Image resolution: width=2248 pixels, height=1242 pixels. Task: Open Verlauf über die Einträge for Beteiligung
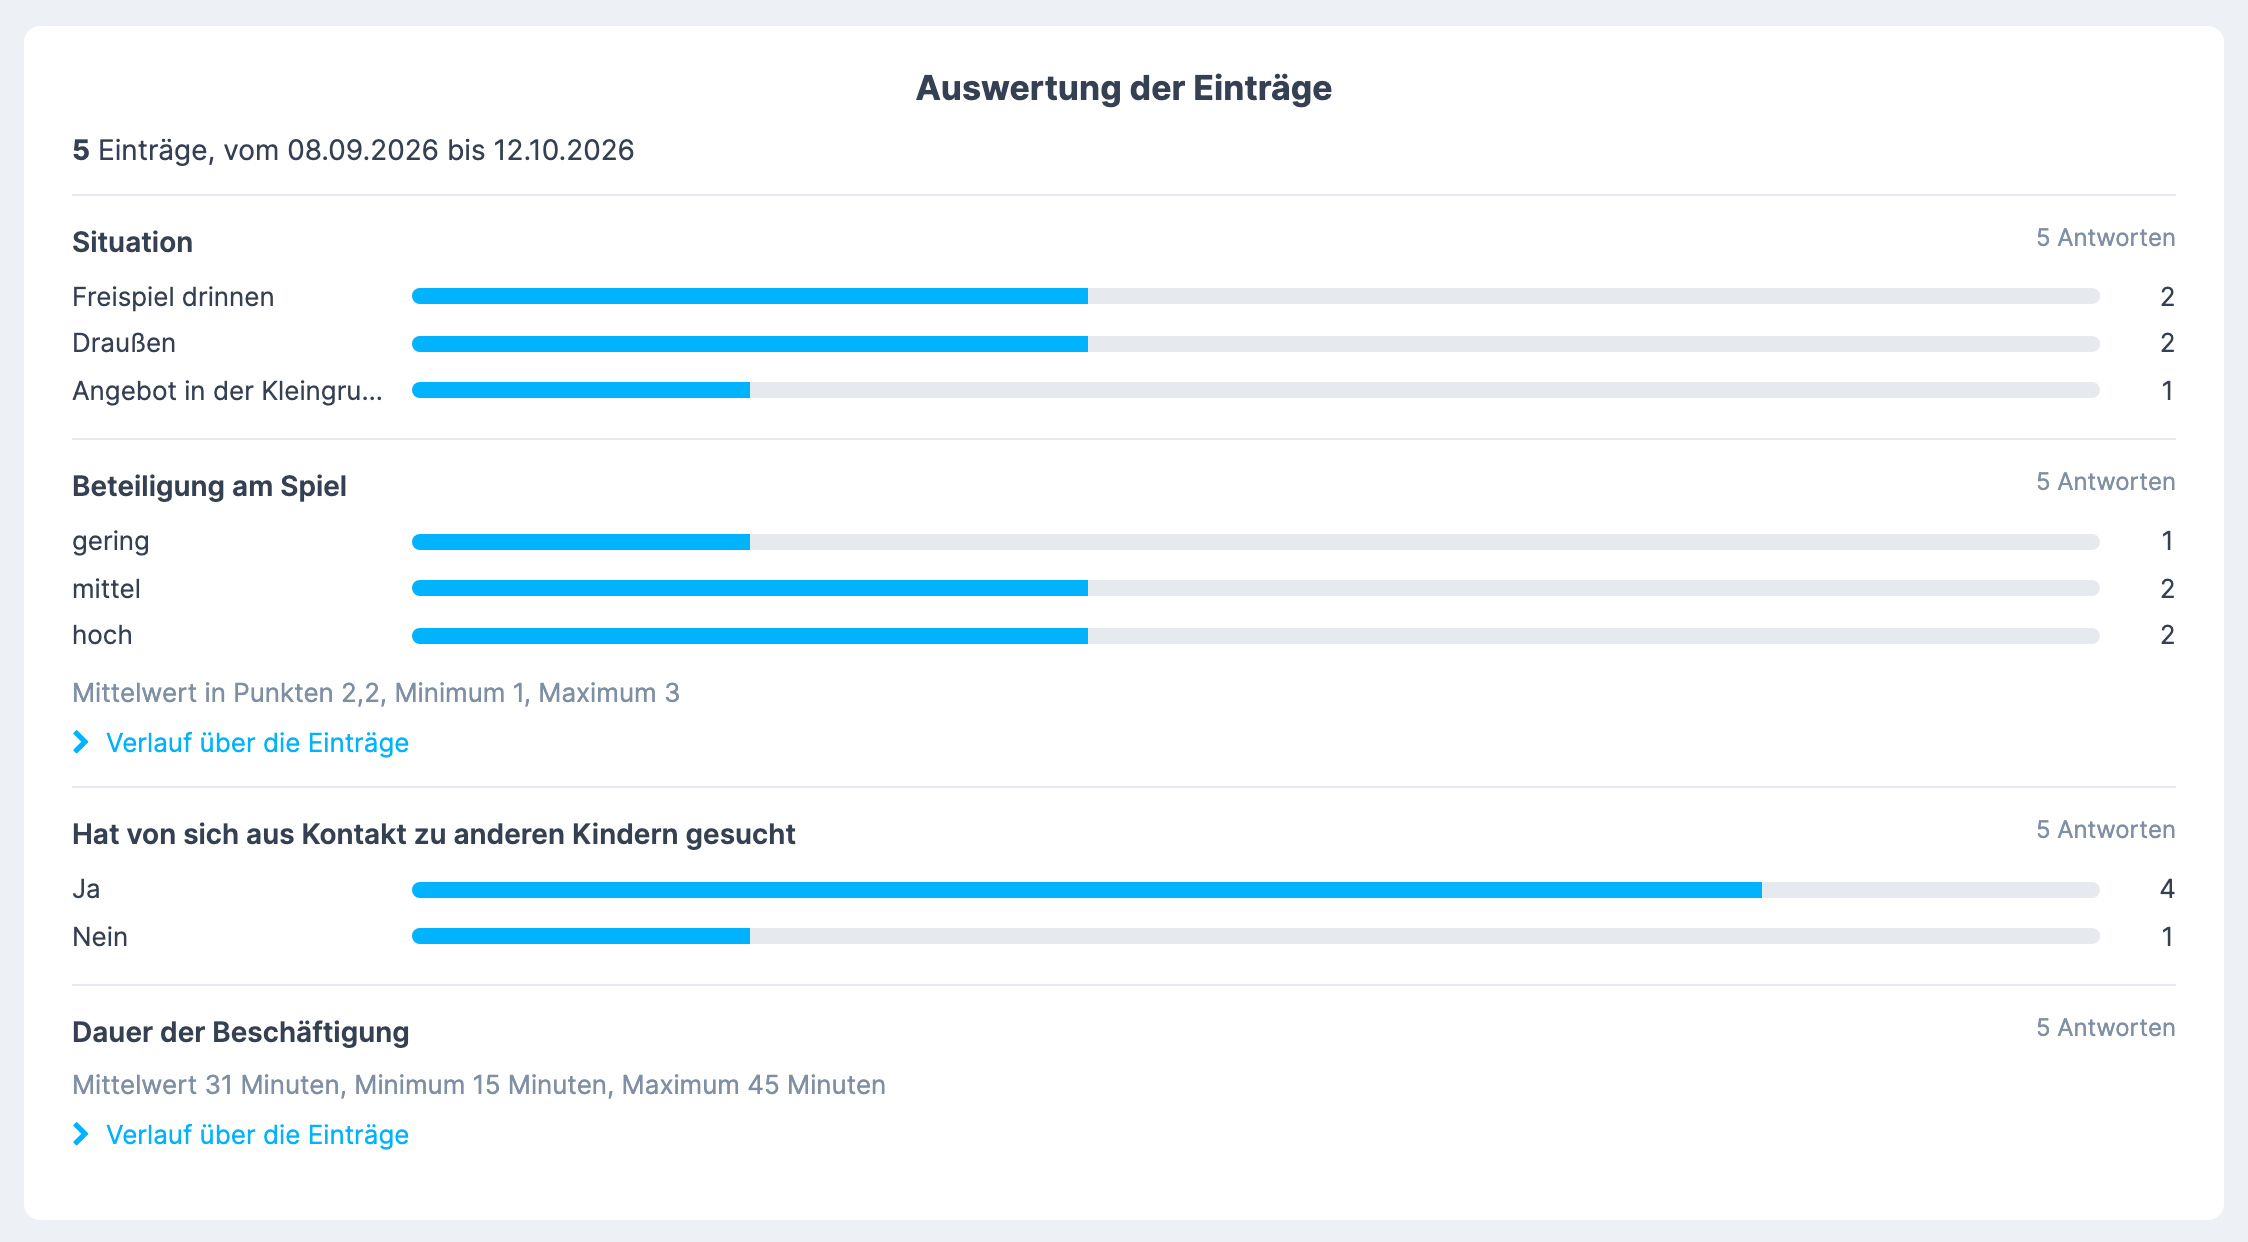tap(257, 743)
